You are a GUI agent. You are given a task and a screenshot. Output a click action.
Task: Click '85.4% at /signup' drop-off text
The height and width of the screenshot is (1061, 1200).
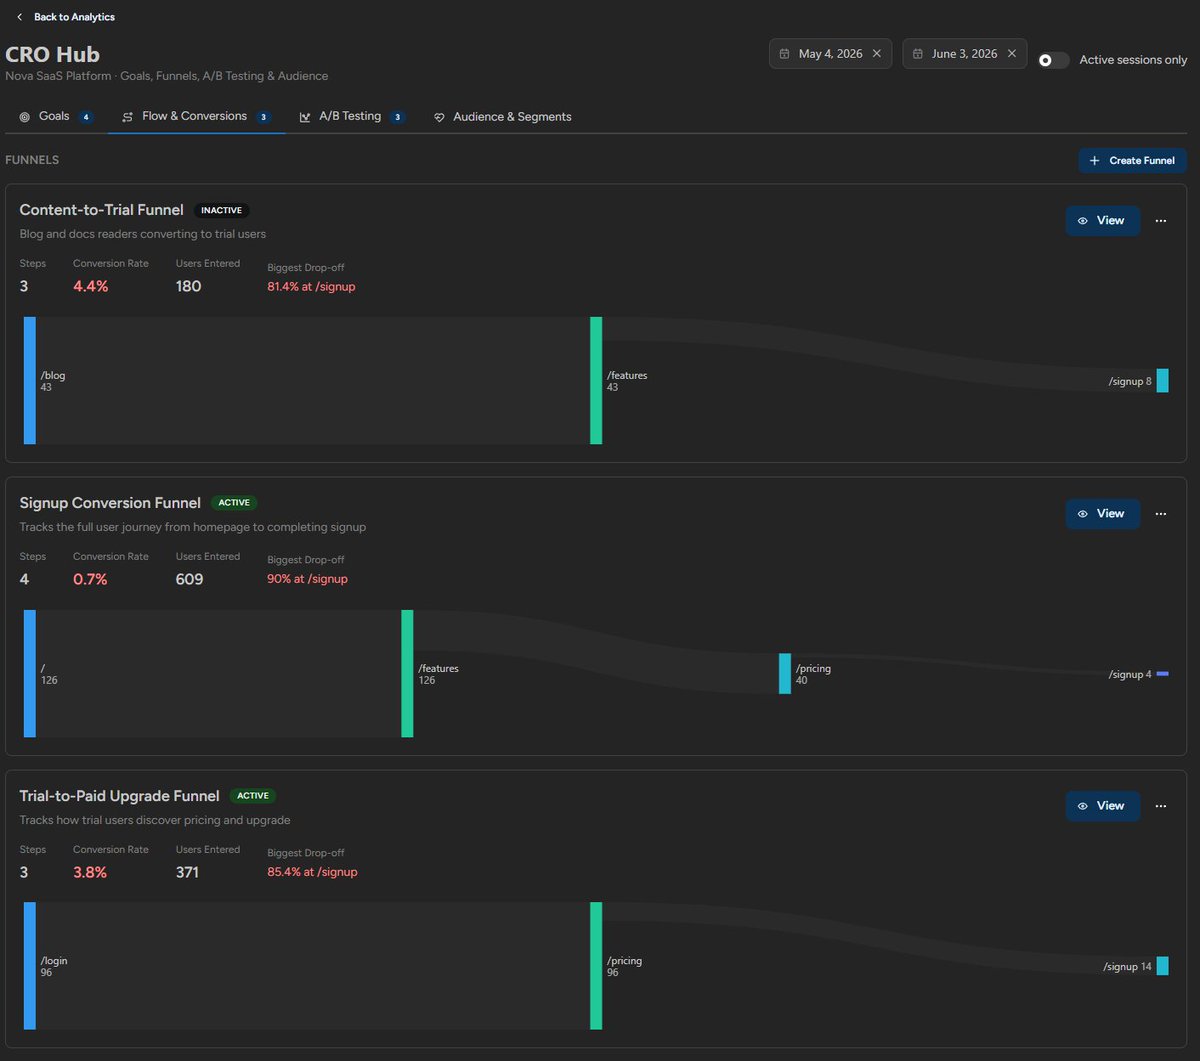(312, 872)
